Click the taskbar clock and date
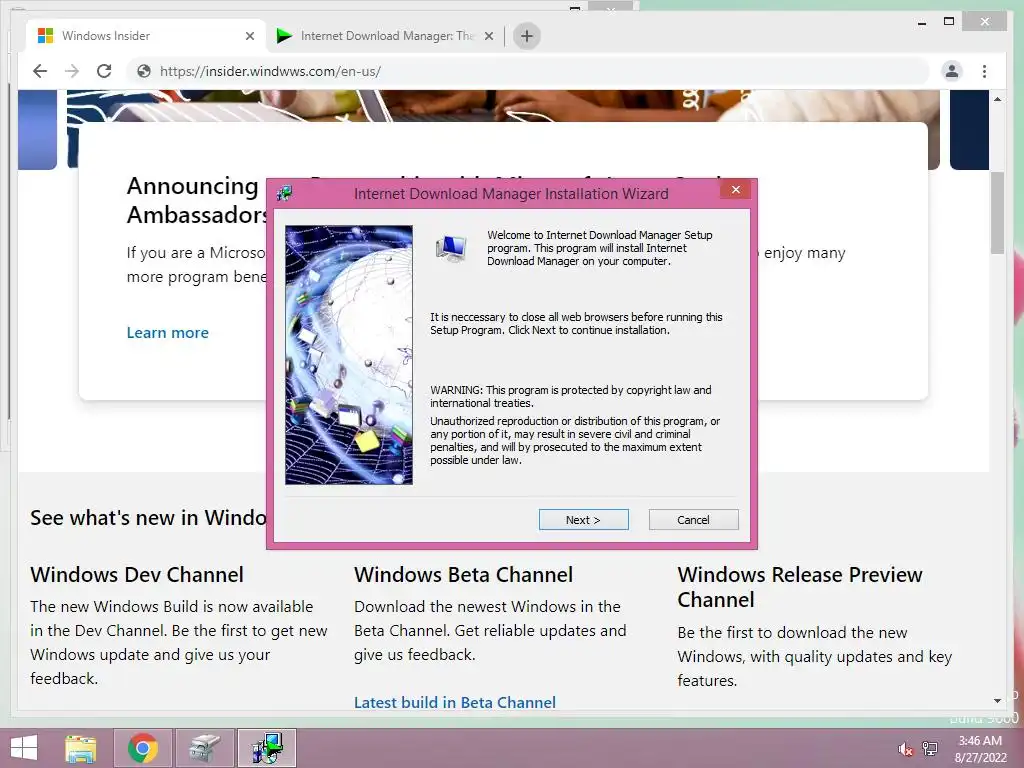Viewport: 1024px width, 768px height. click(x=980, y=749)
